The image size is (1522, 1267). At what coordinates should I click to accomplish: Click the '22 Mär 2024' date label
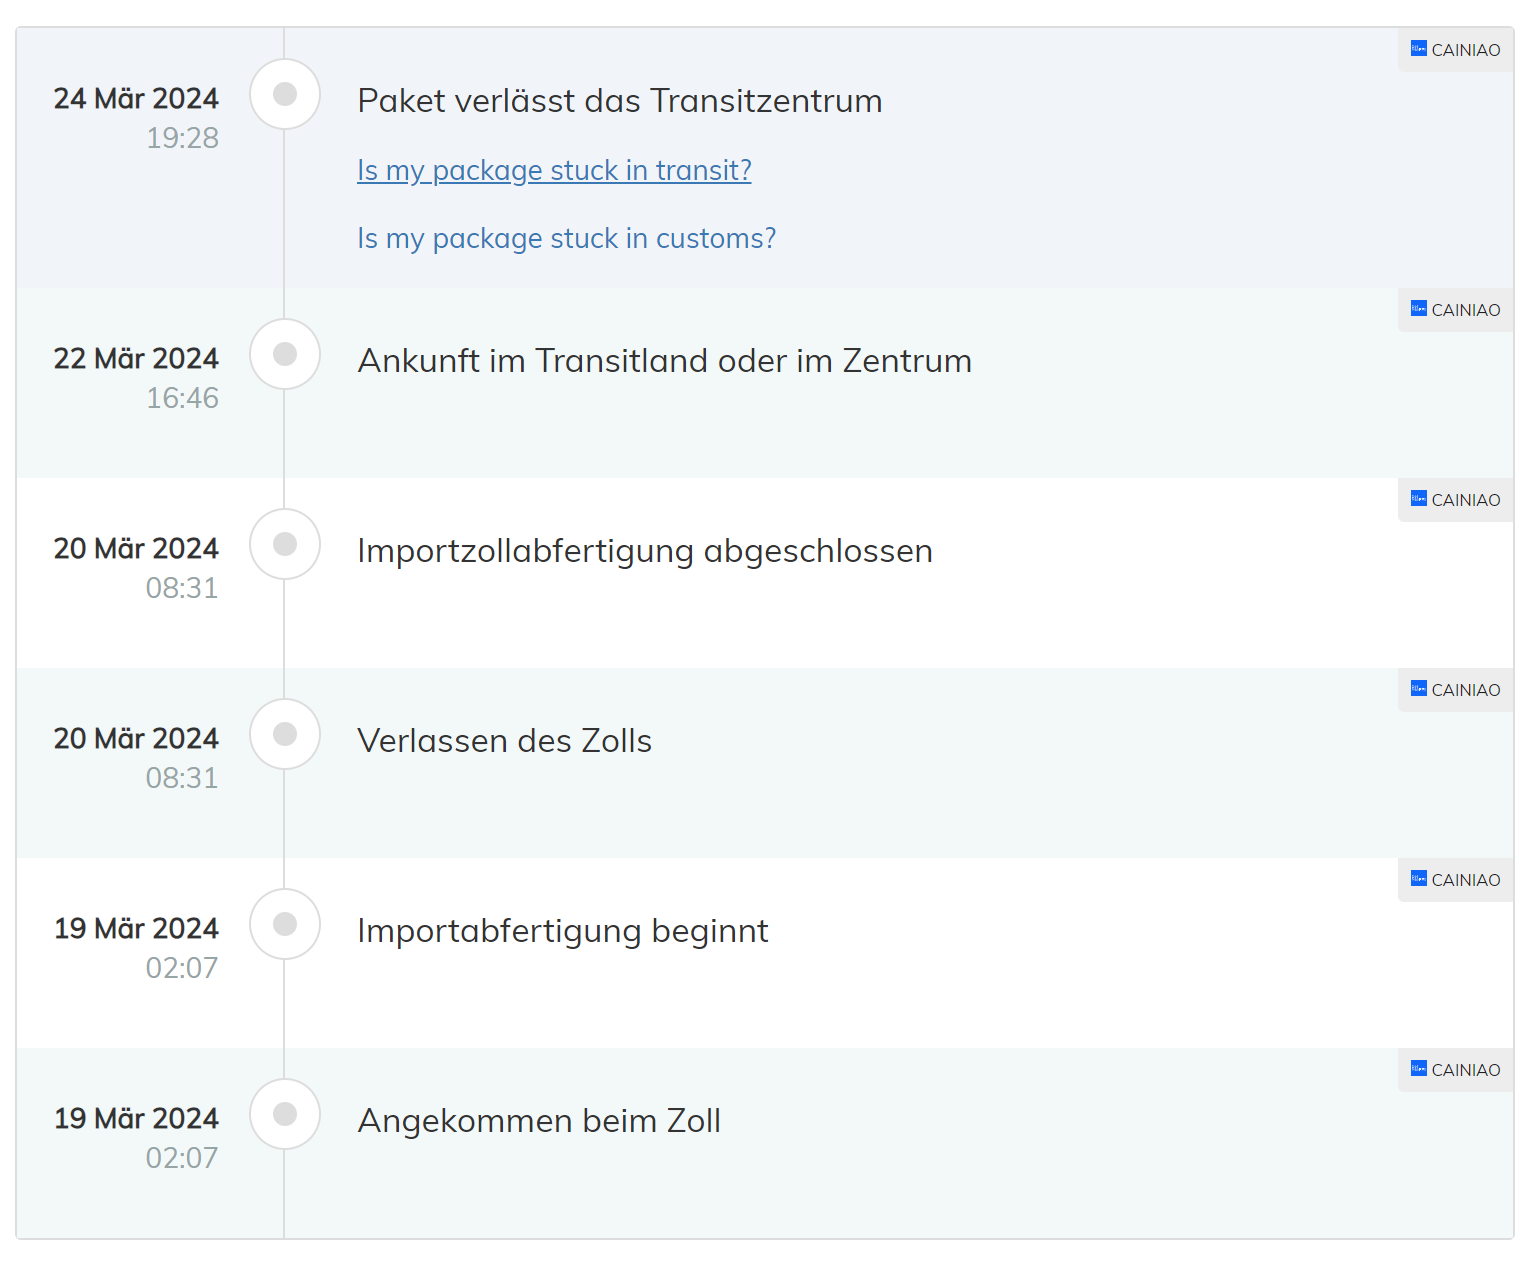coord(136,359)
